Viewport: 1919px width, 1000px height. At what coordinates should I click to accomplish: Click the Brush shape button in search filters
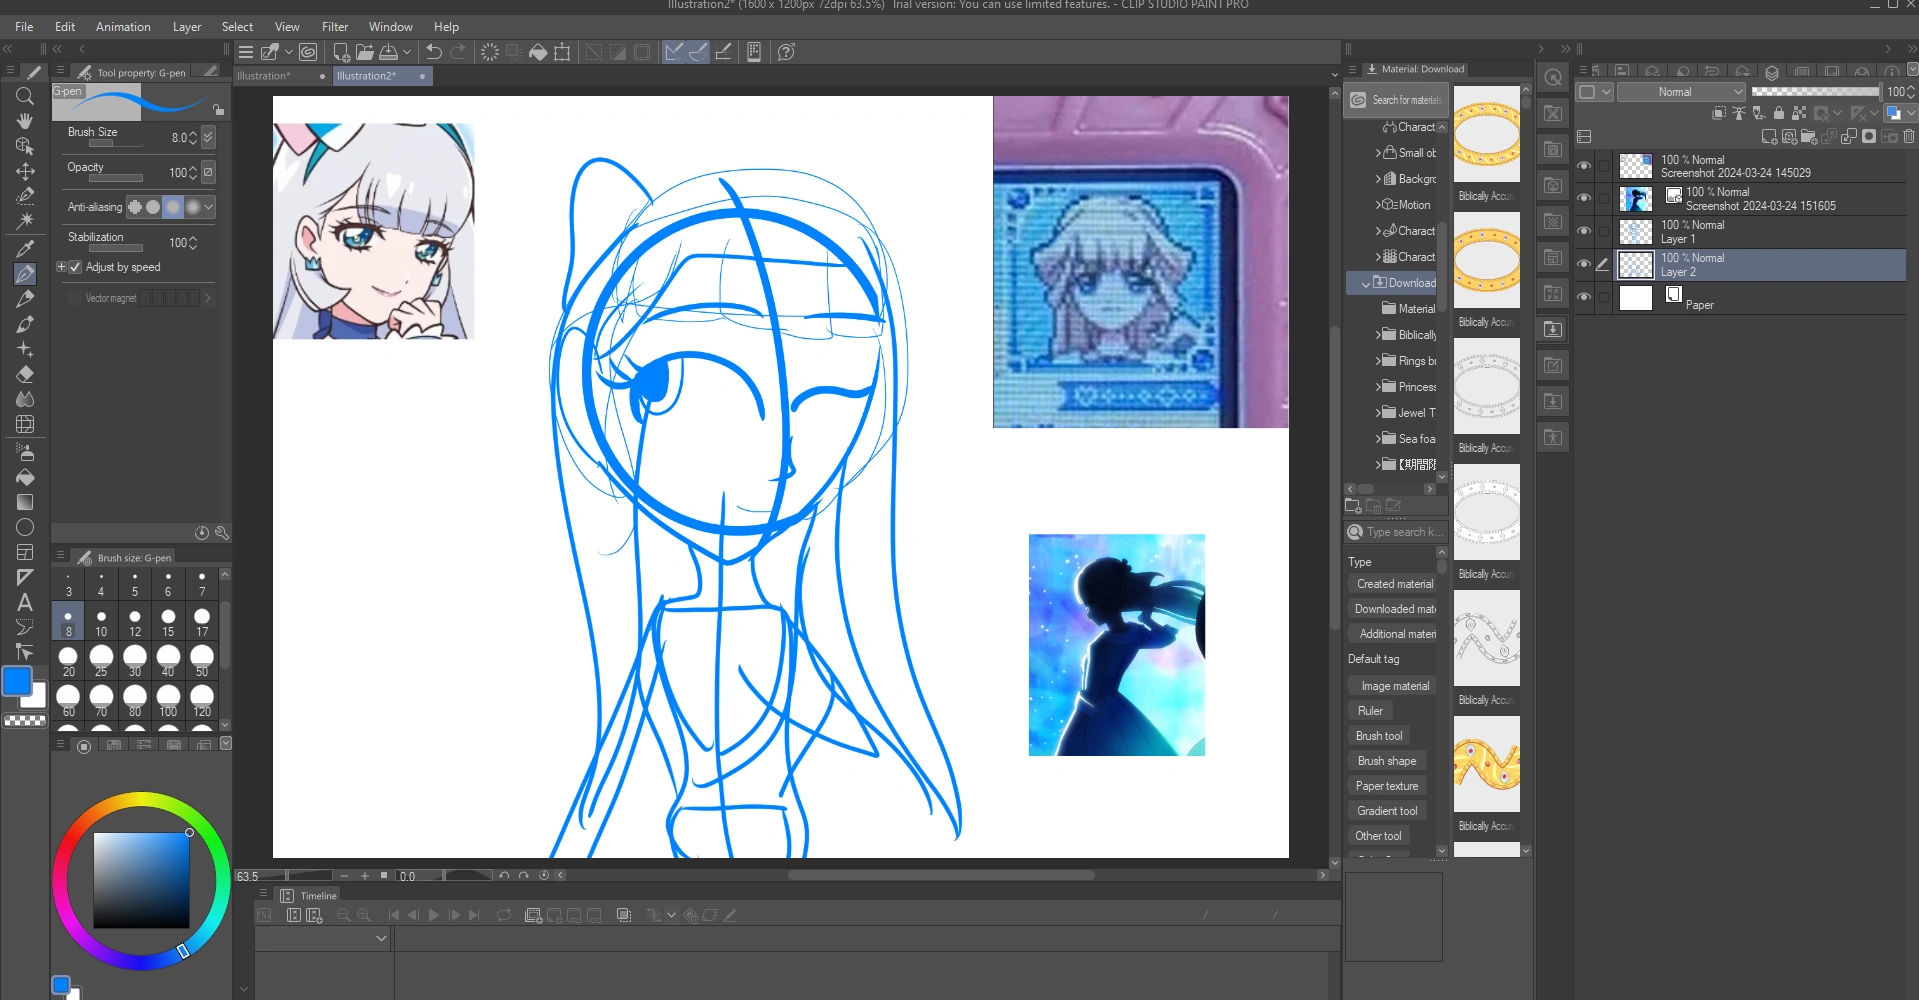[1386, 760]
